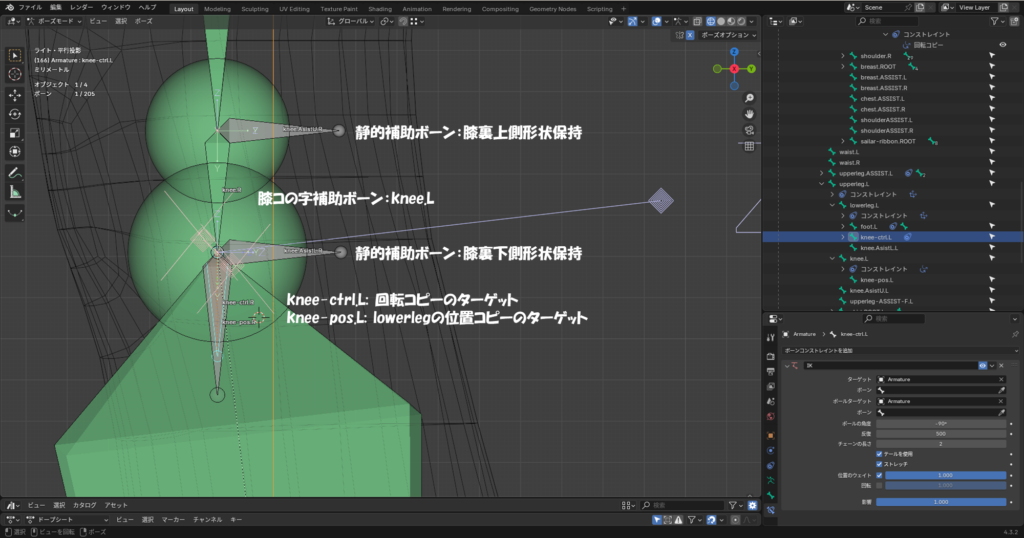Open the Tool properties tab icon
This screenshot has width=1024, height=538.
[x=770, y=338]
